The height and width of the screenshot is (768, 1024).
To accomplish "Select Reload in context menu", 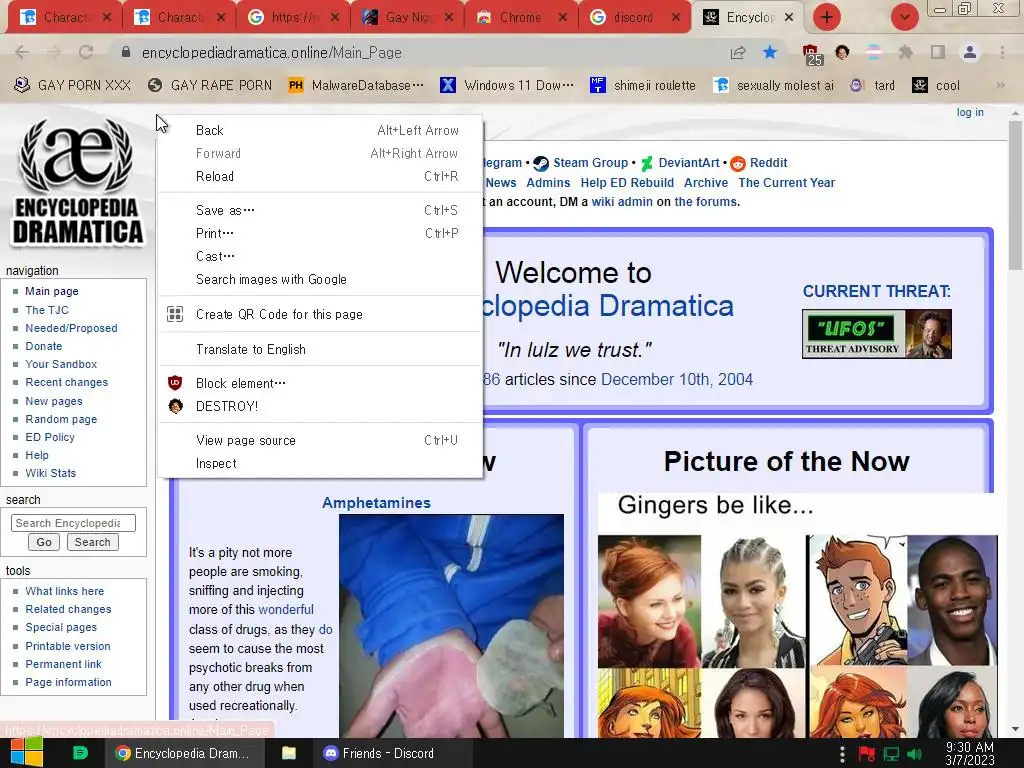I will 320,176.
